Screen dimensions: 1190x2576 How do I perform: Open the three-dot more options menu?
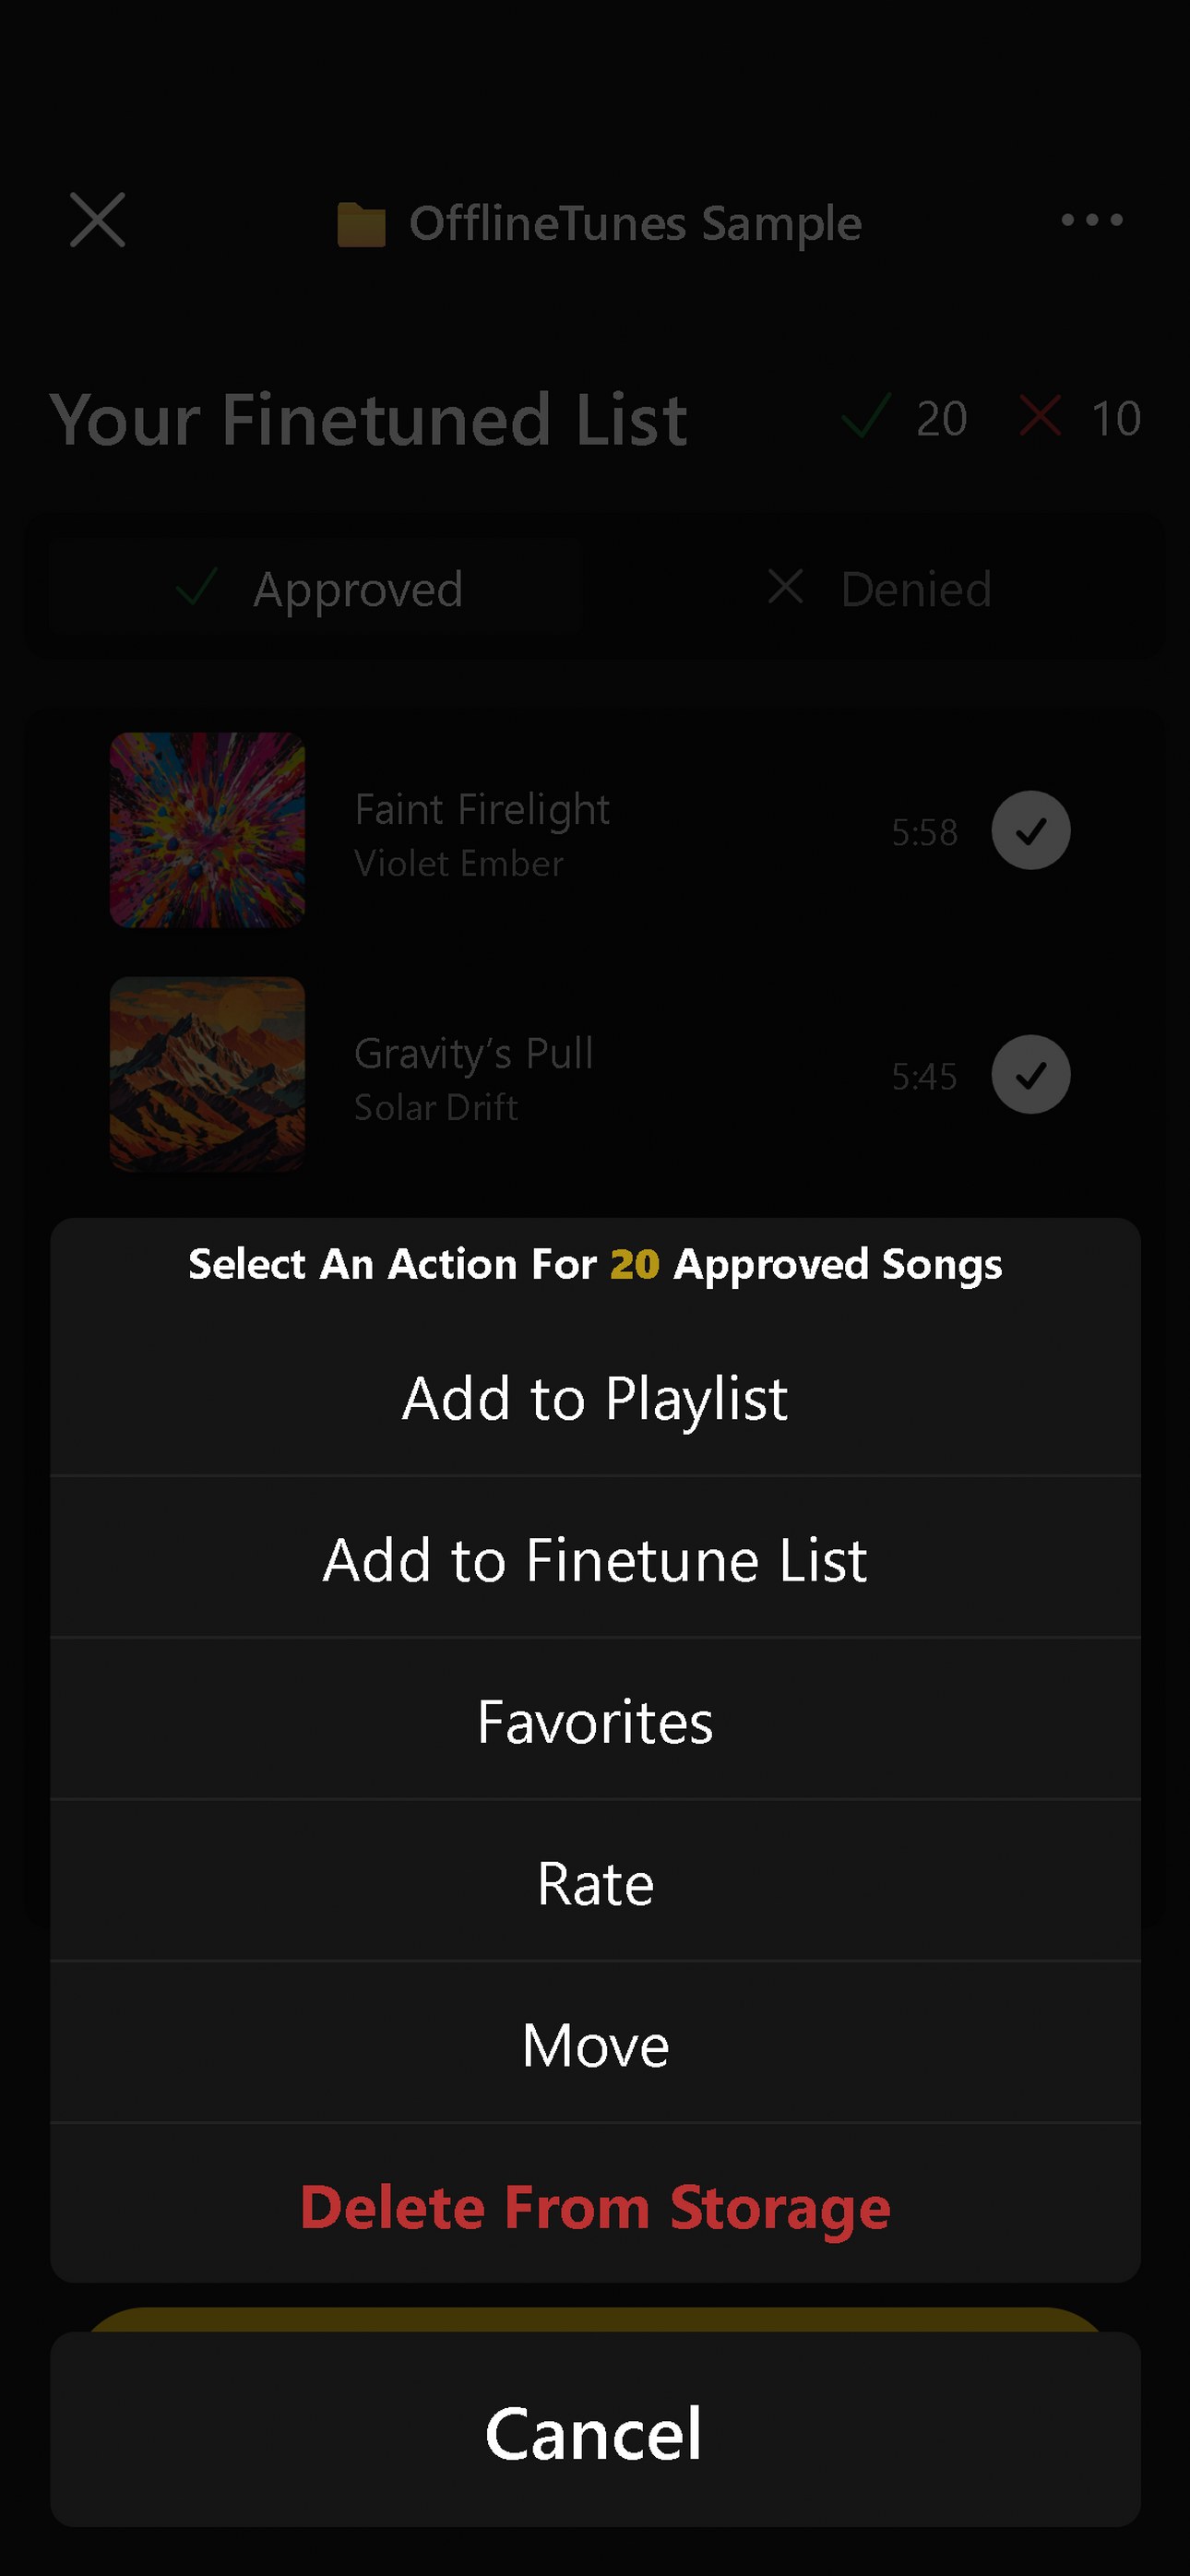pyautogui.click(x=1091, y=220)
